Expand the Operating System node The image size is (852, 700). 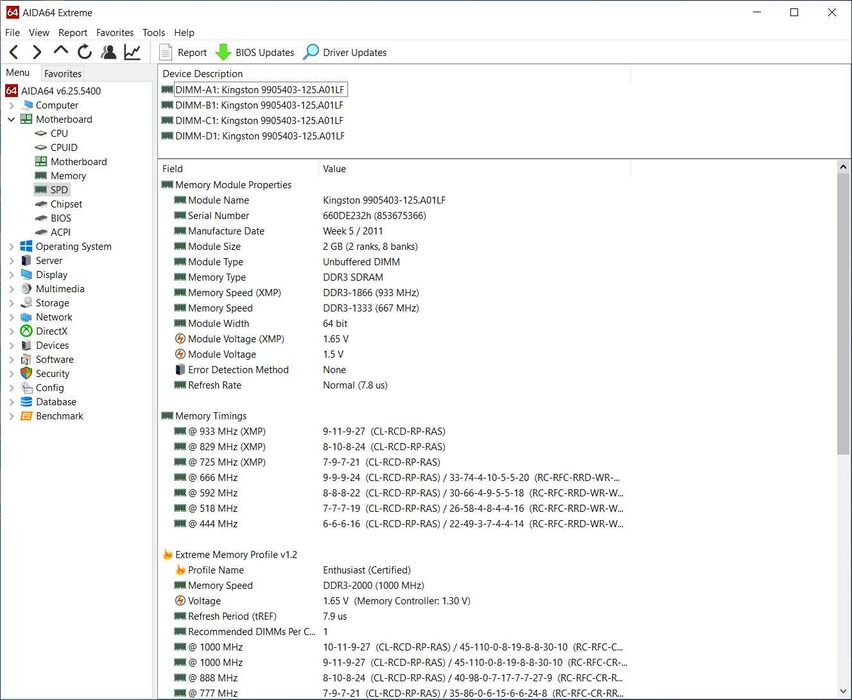pos(11,247)
